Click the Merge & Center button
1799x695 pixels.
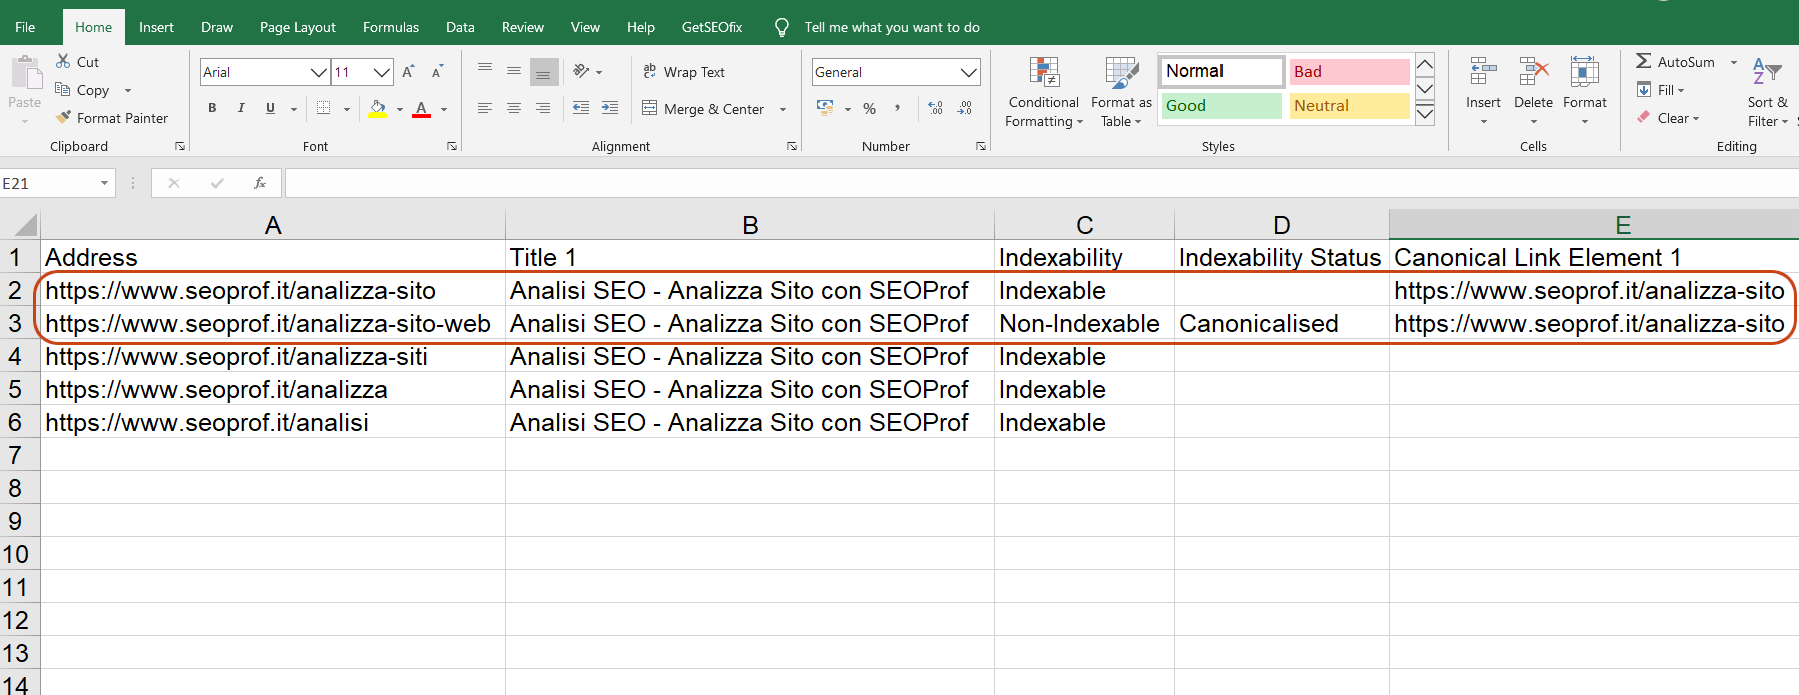[704, 109]
